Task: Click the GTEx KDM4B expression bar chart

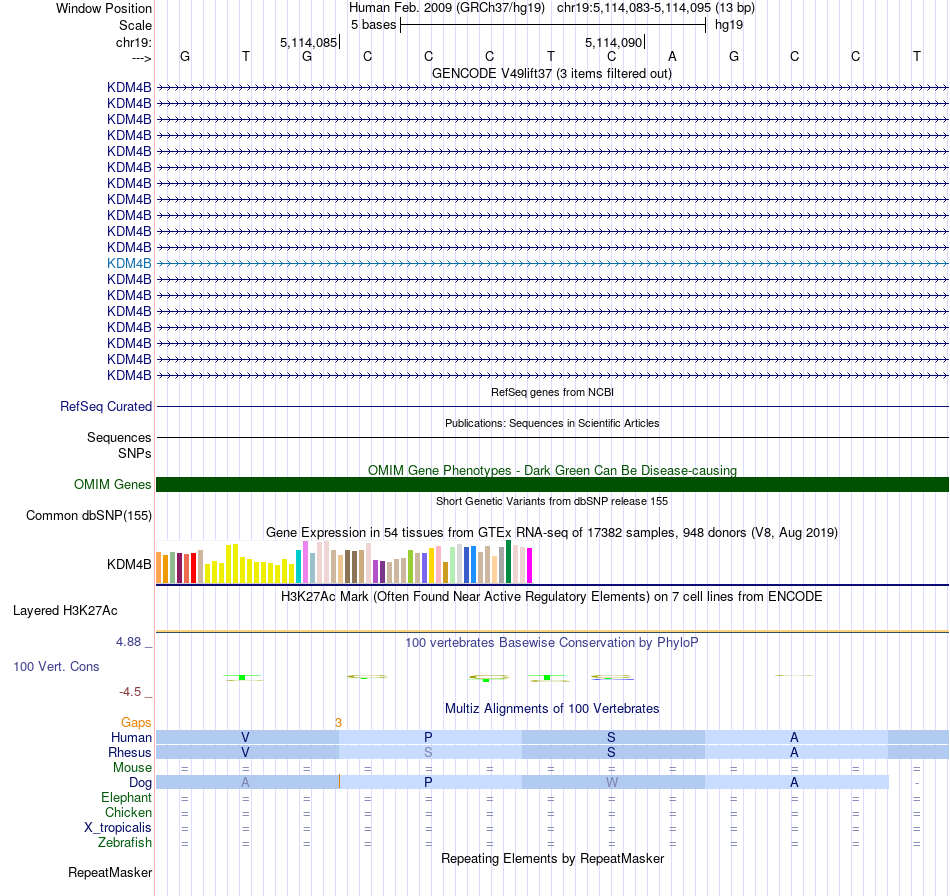Action: coord(344,562)
